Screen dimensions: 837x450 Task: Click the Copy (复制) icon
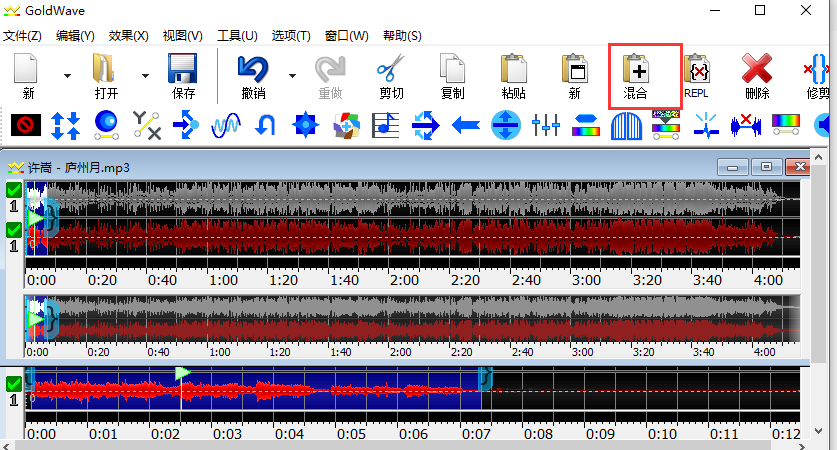point(452,75)
